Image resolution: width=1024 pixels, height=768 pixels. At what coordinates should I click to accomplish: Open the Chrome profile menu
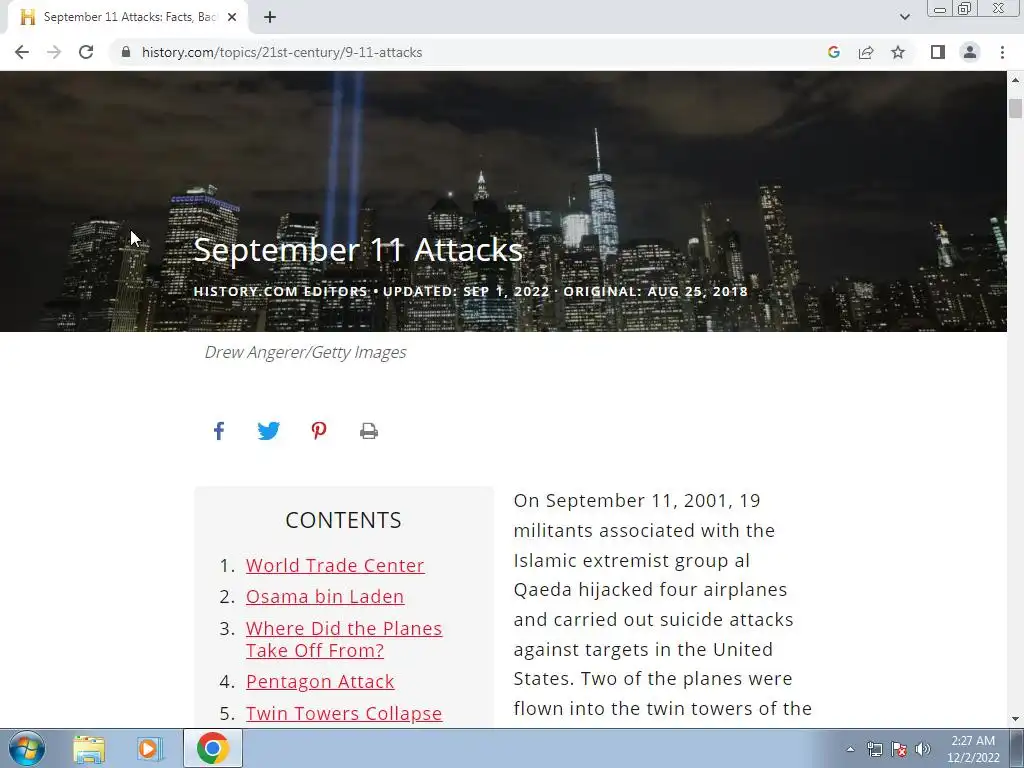coord(970,52)
